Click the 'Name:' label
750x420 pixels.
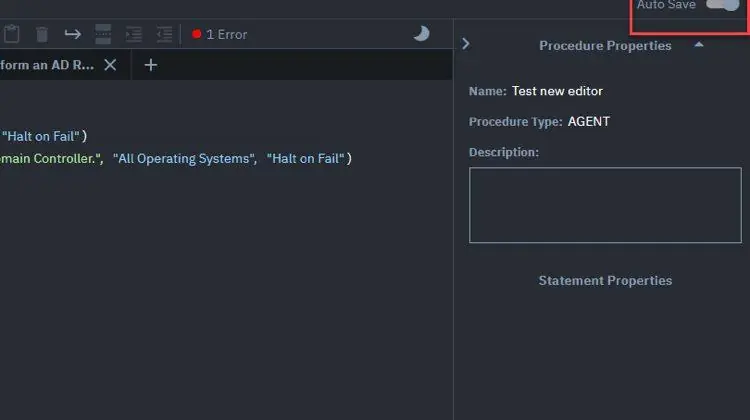(487, 91)
